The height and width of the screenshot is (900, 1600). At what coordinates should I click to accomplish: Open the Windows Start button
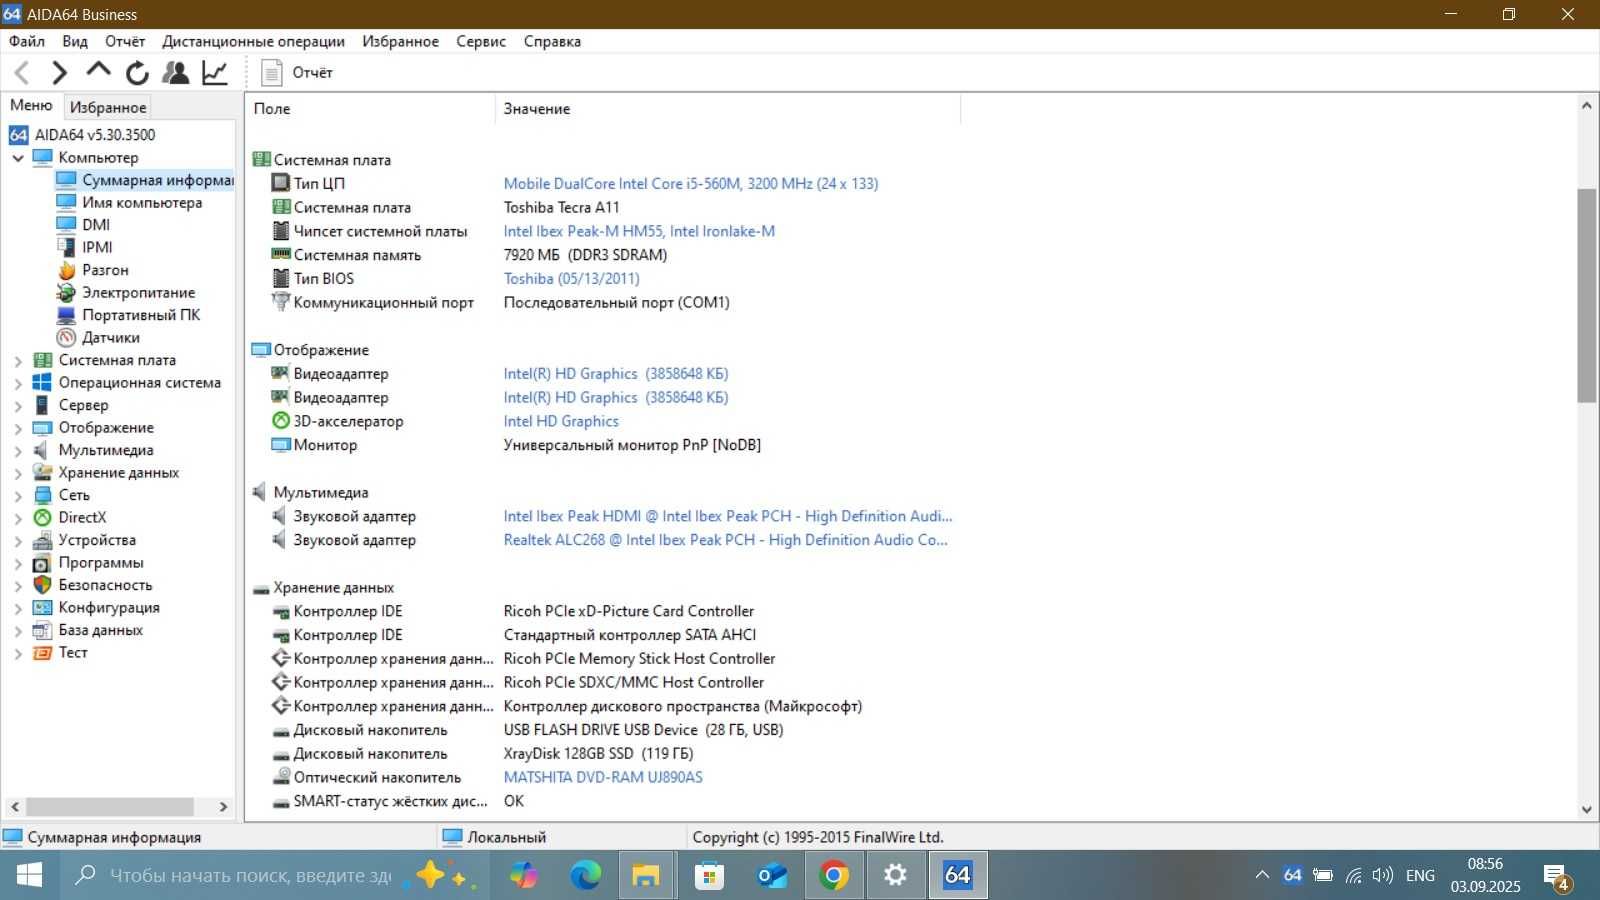pos(29,876)
